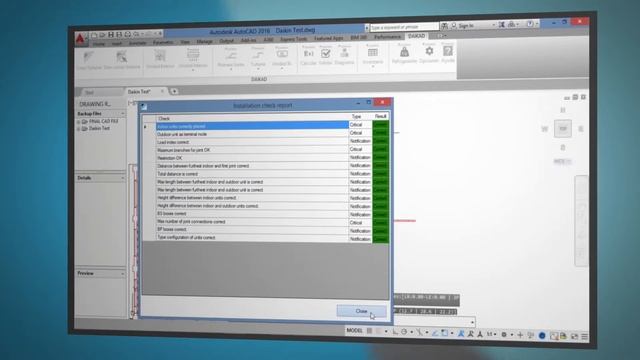Click the Close button in the check report
The height and width of the screenshot is (360, 640).
[x=361, y=311]
